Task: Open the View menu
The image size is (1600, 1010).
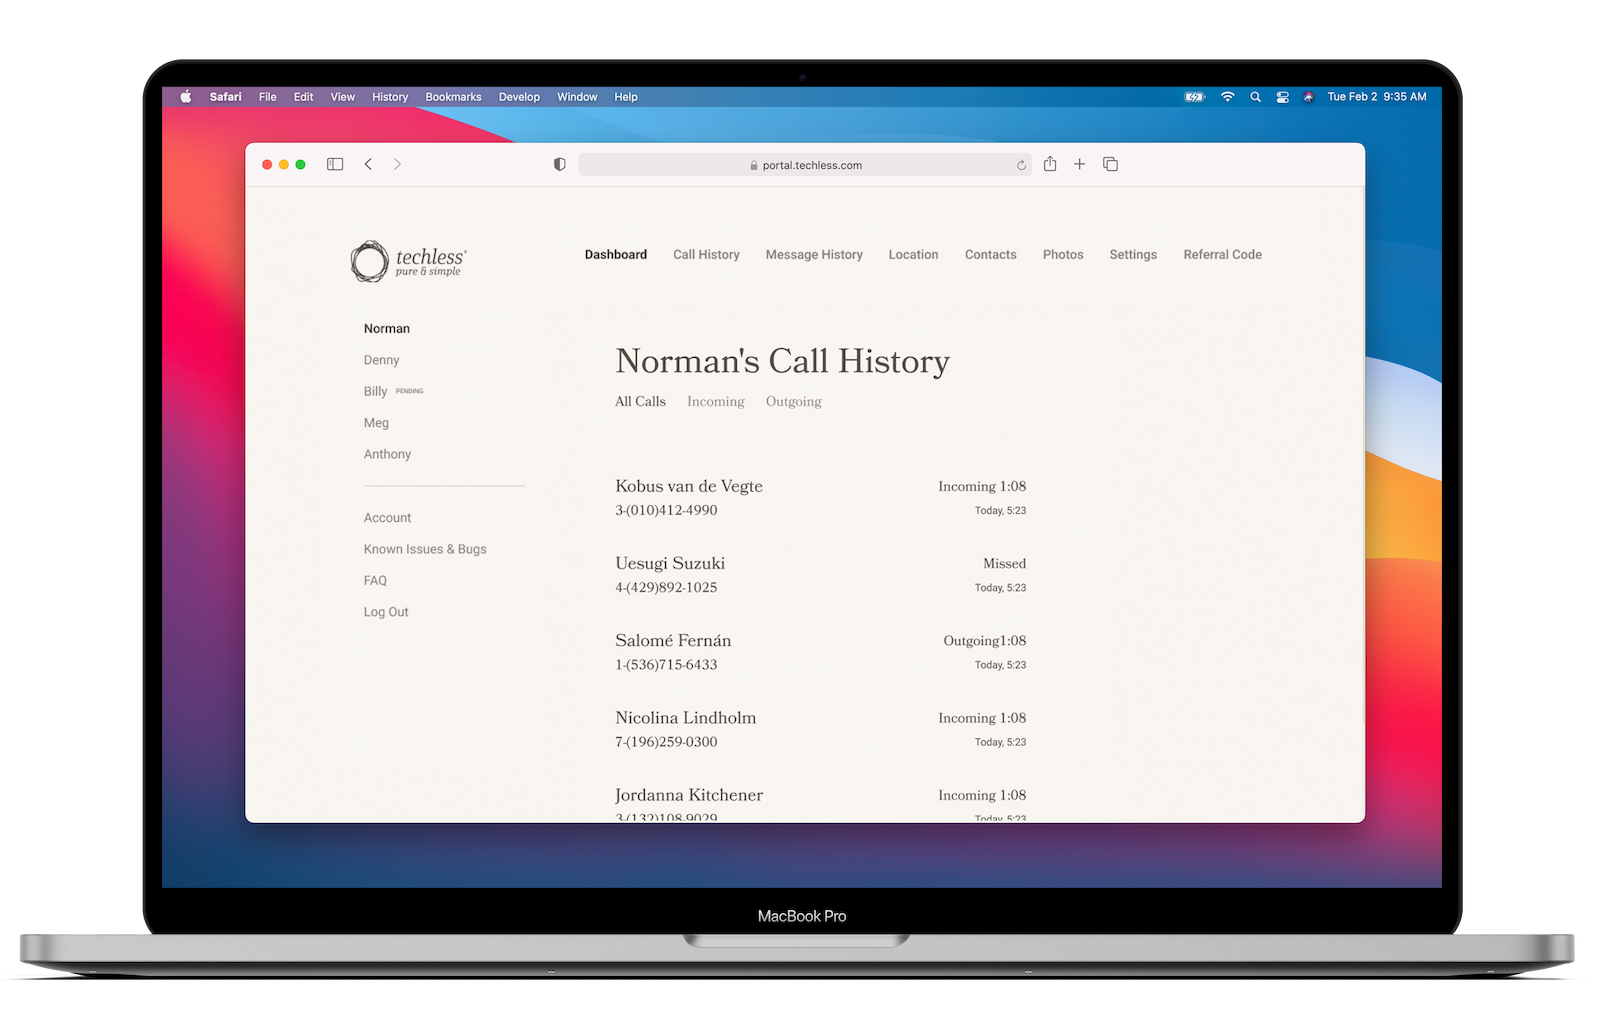Action: (x=342, y=97)
